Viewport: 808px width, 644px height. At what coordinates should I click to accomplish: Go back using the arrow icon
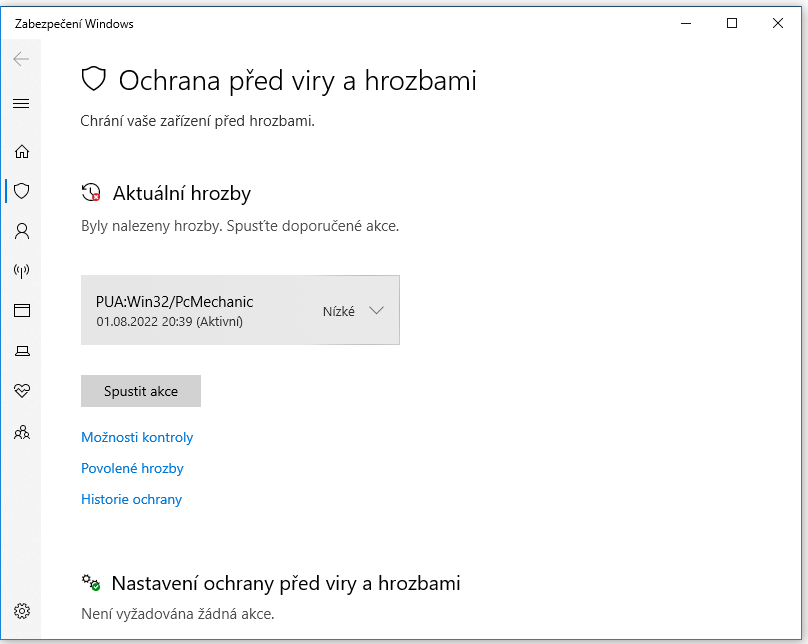(21, 59)
